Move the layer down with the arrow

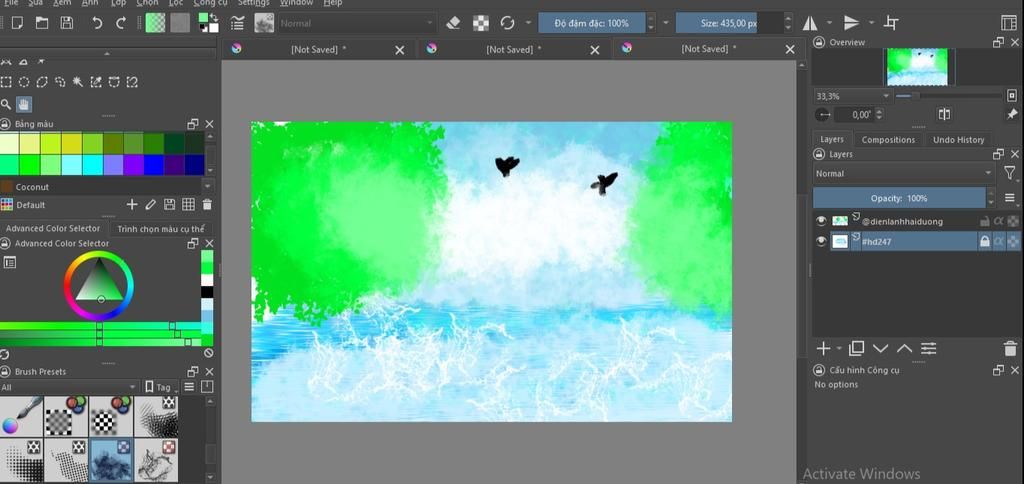pos(880,349)
